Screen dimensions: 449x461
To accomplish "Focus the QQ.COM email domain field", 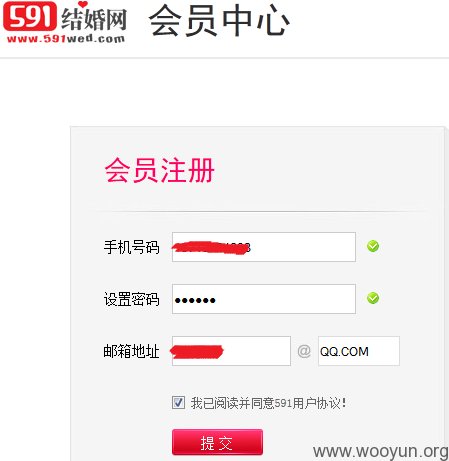I will click(359, 351).
